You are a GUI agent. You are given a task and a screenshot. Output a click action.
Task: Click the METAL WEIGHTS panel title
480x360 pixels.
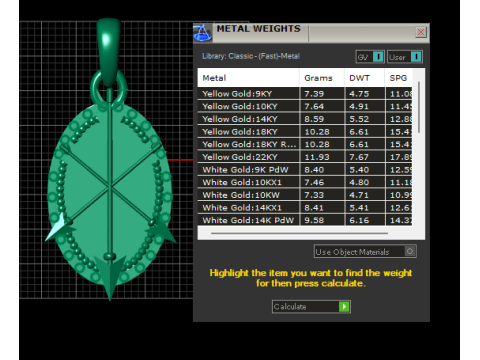pos(258,29)
